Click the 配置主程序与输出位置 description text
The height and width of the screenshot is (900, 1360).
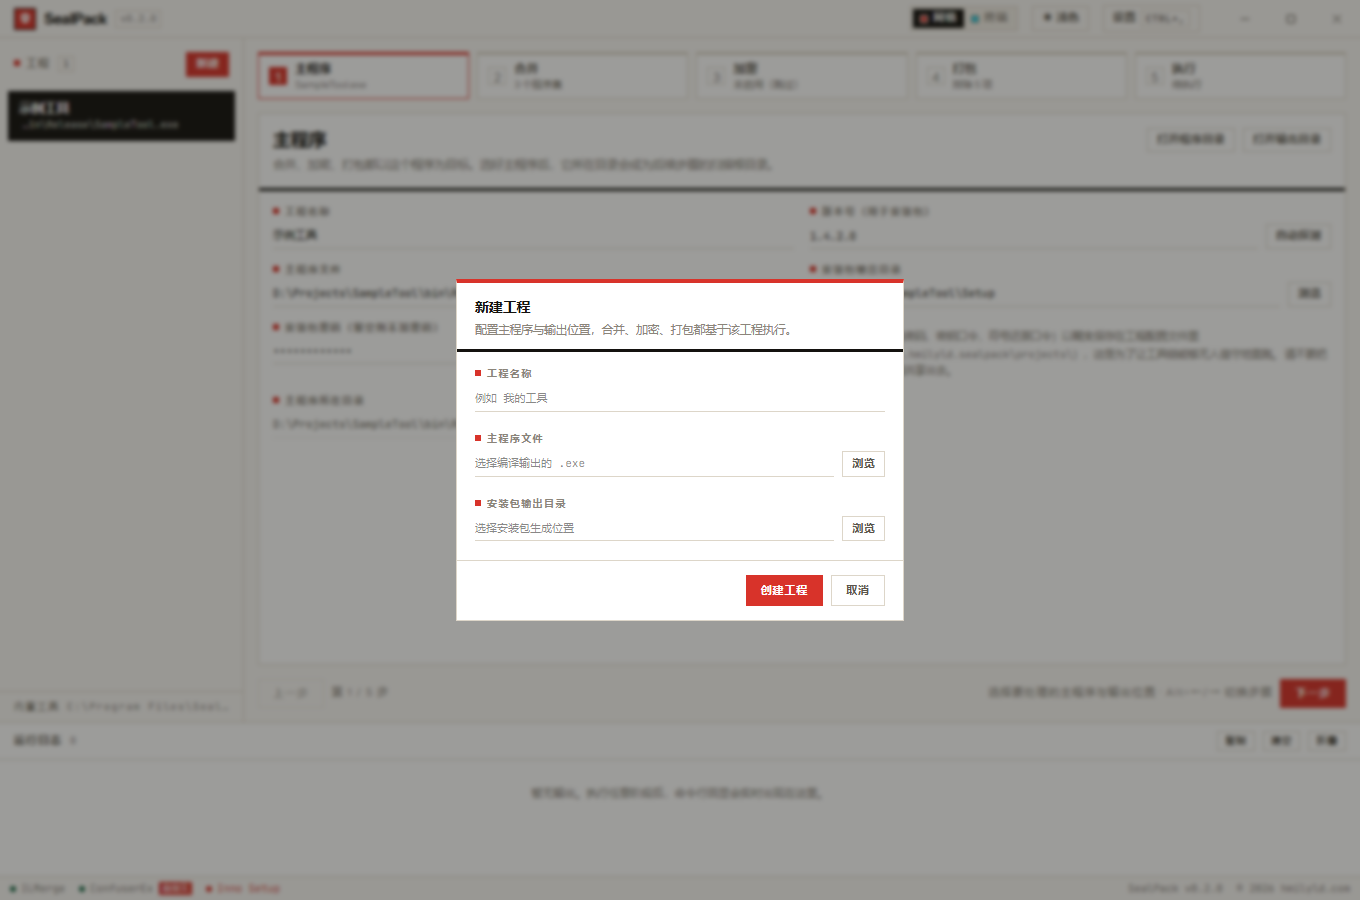point(635,330)
